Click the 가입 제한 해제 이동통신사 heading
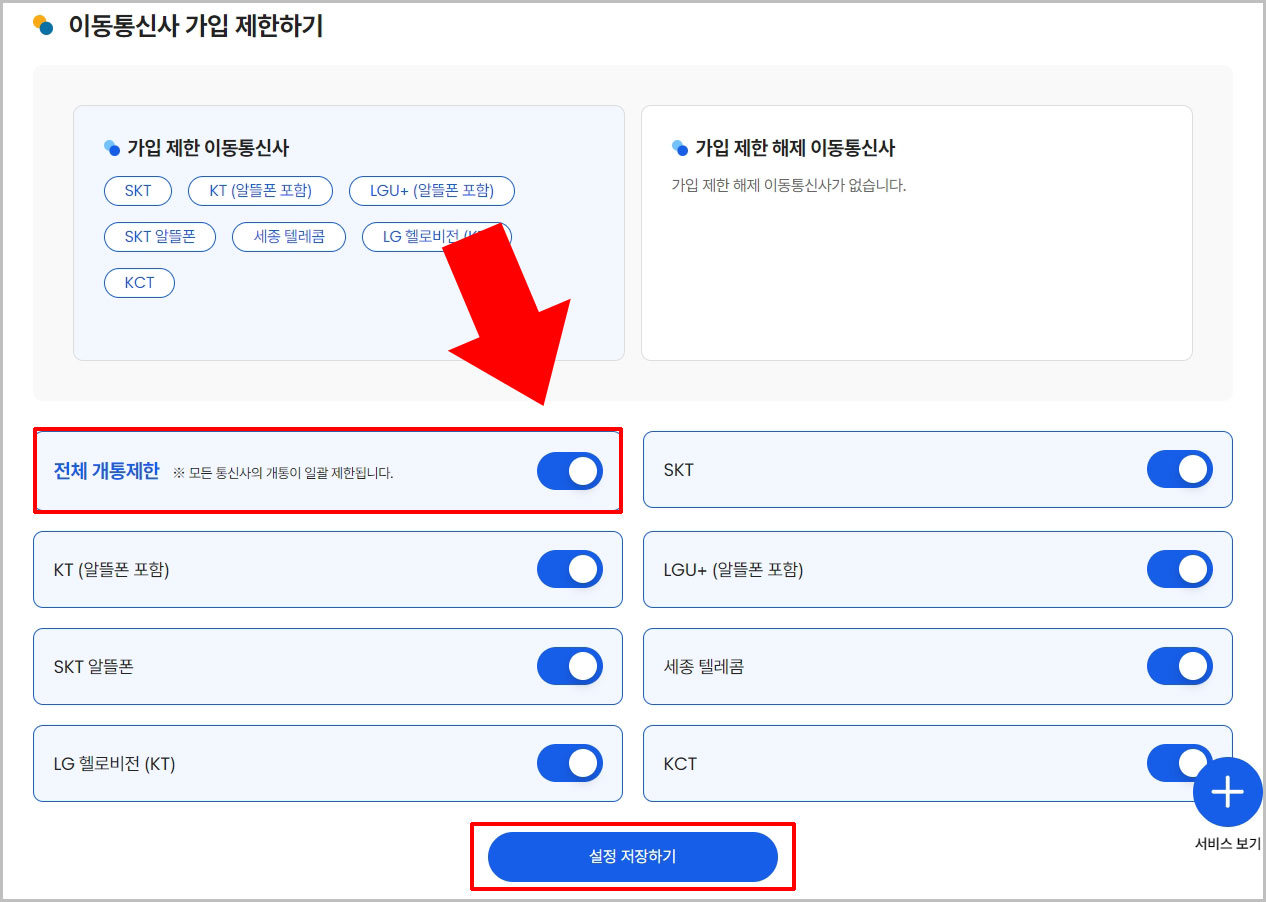The image size is (1266, 902). pyautogui.click(x=795, y=148)
